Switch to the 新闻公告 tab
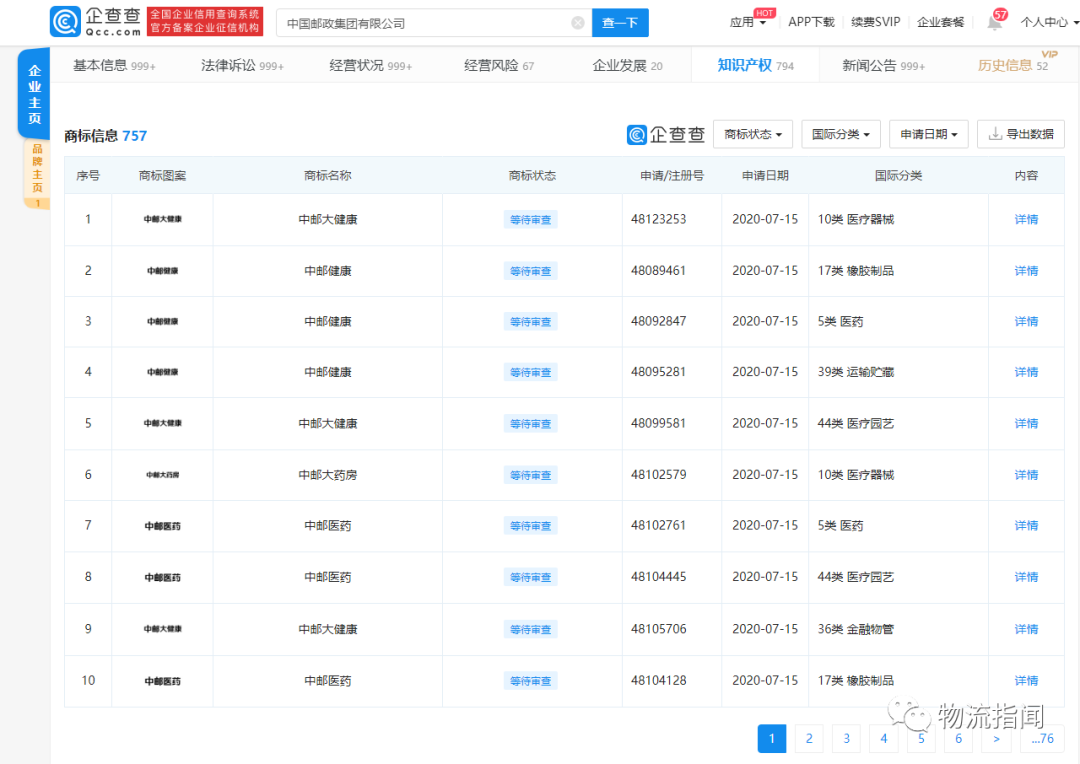Image resolution: width=1080 pixels, height=764 pixels. point(884,66)
